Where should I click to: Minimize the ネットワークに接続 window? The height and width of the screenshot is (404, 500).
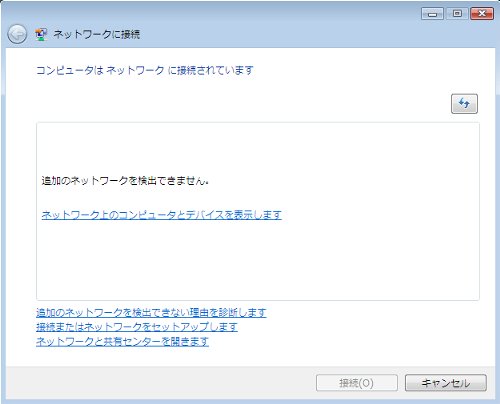(432, 14)
